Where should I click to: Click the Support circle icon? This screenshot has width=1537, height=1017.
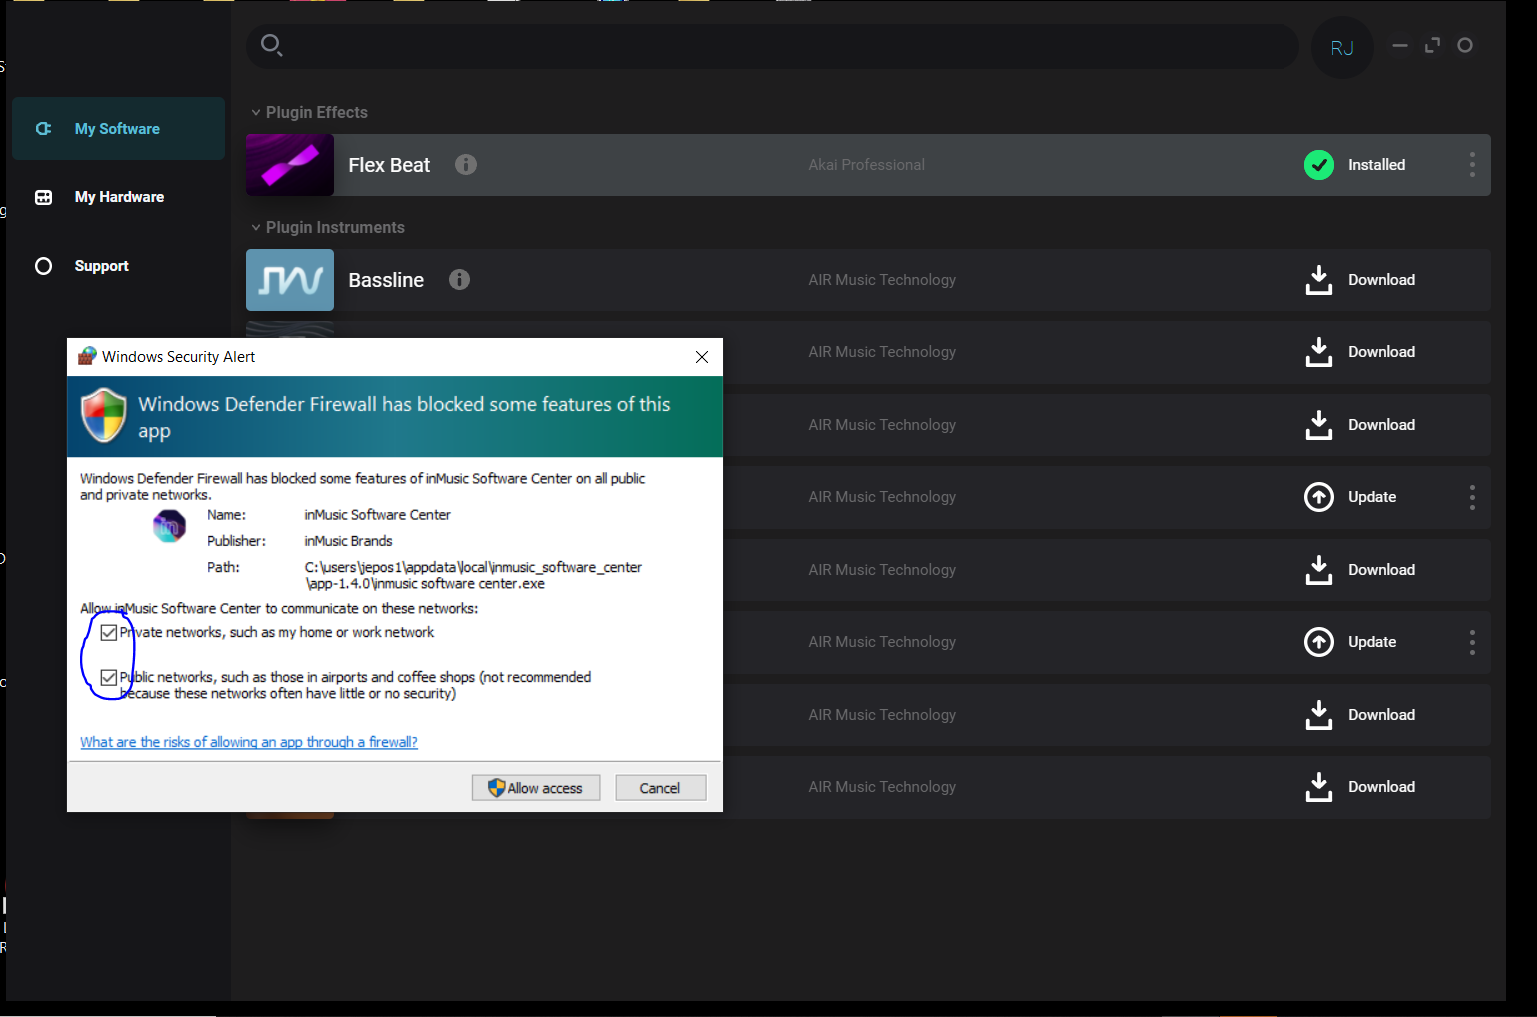coord(43,266)
